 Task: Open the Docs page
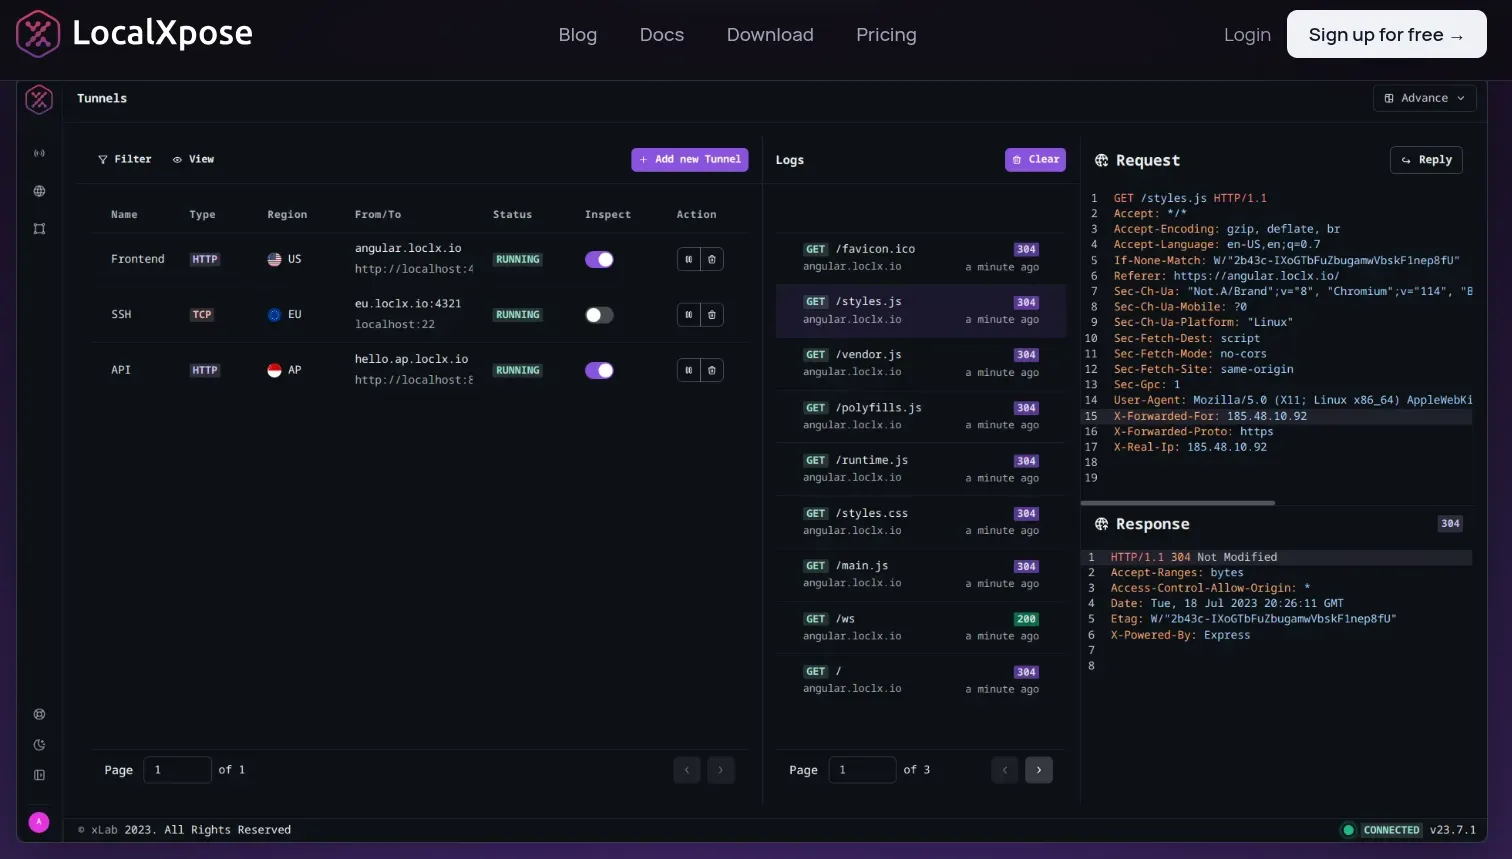661,34
